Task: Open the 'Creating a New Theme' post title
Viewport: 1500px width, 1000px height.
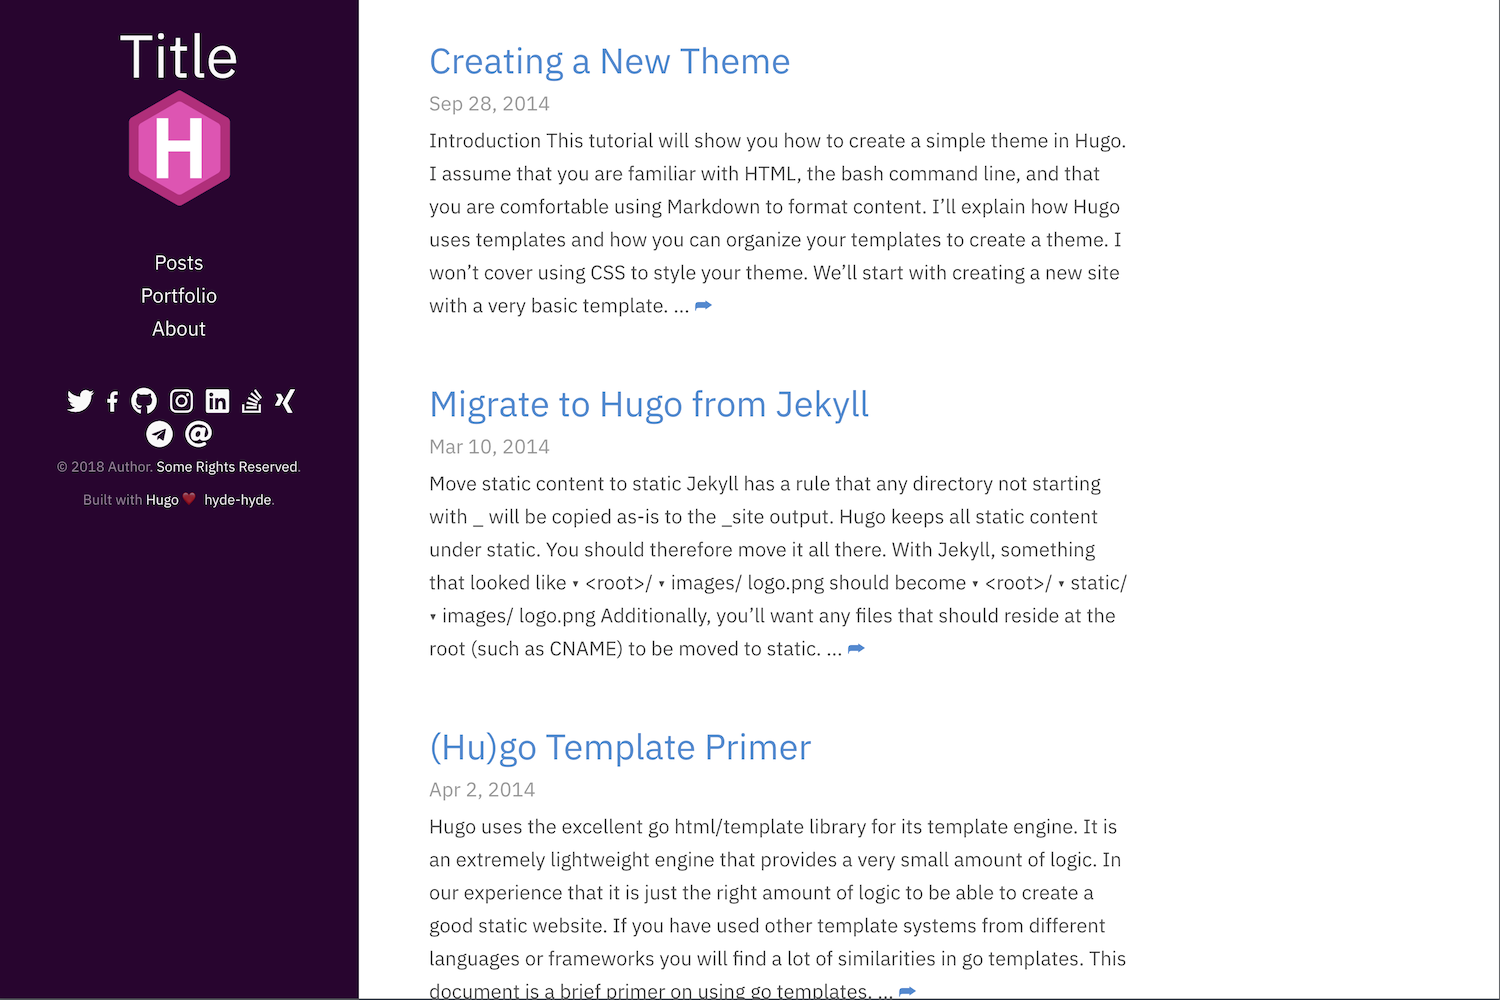Action: coord(609,62)
